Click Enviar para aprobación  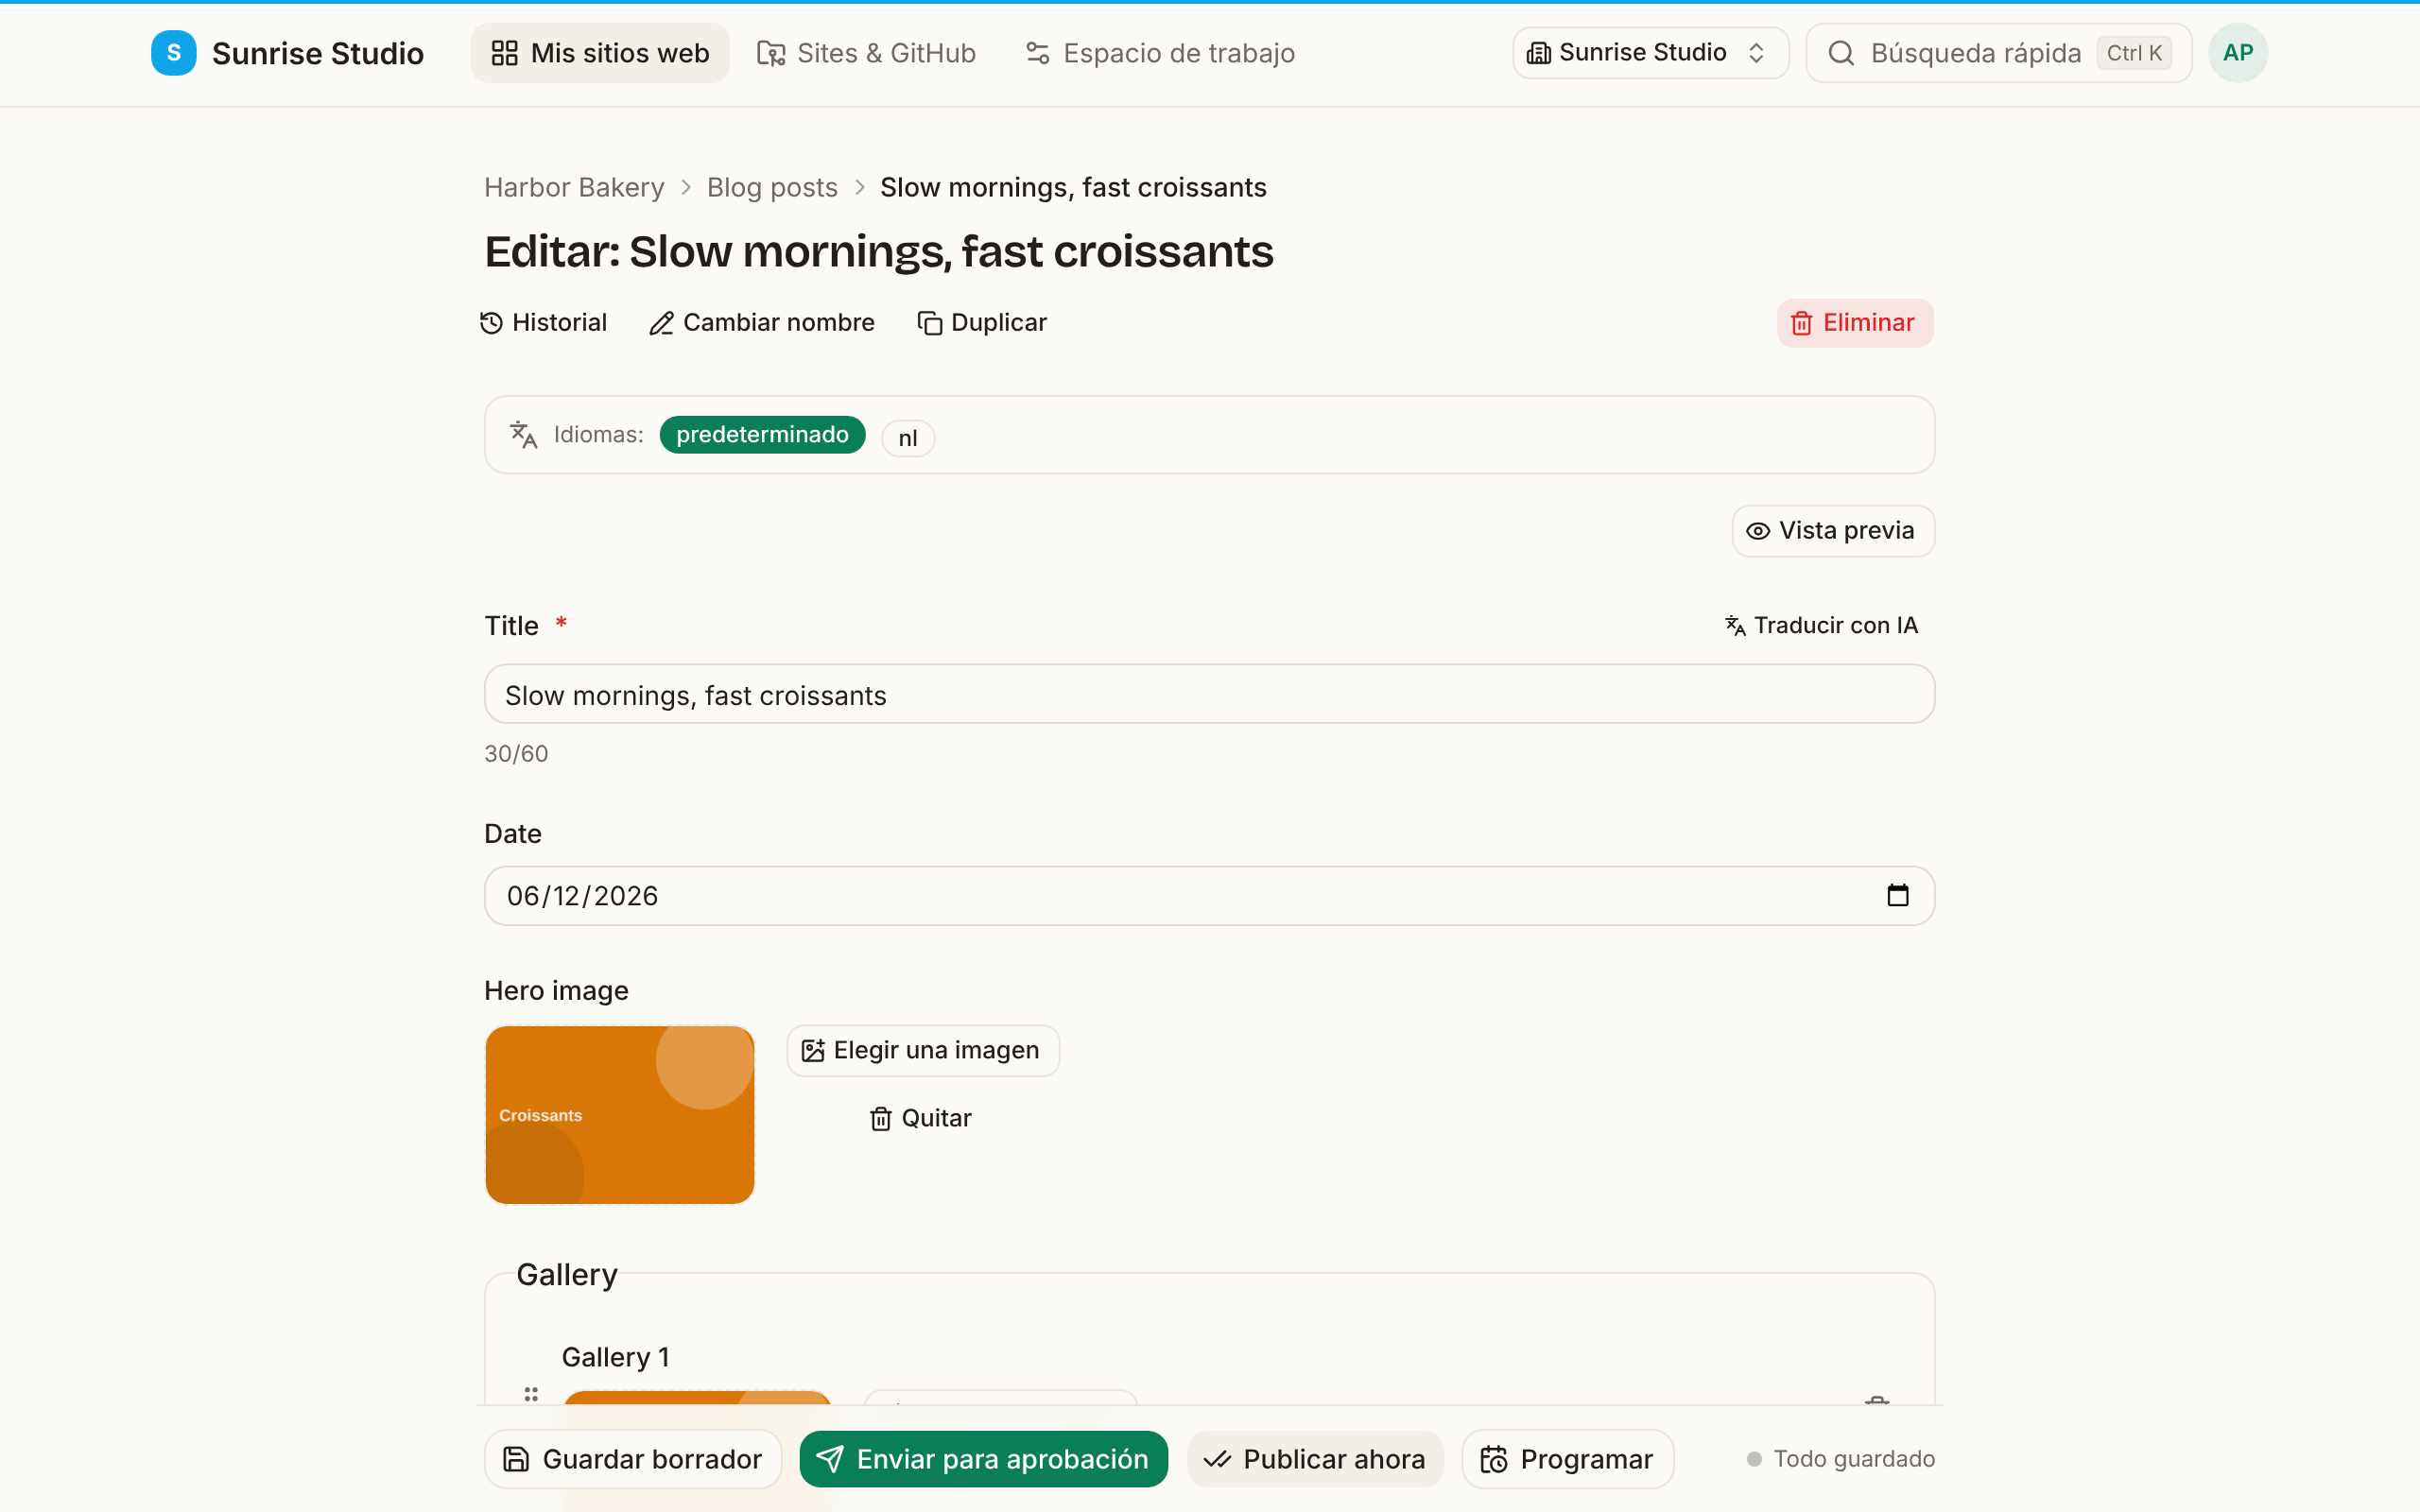tap(983, 1459)
